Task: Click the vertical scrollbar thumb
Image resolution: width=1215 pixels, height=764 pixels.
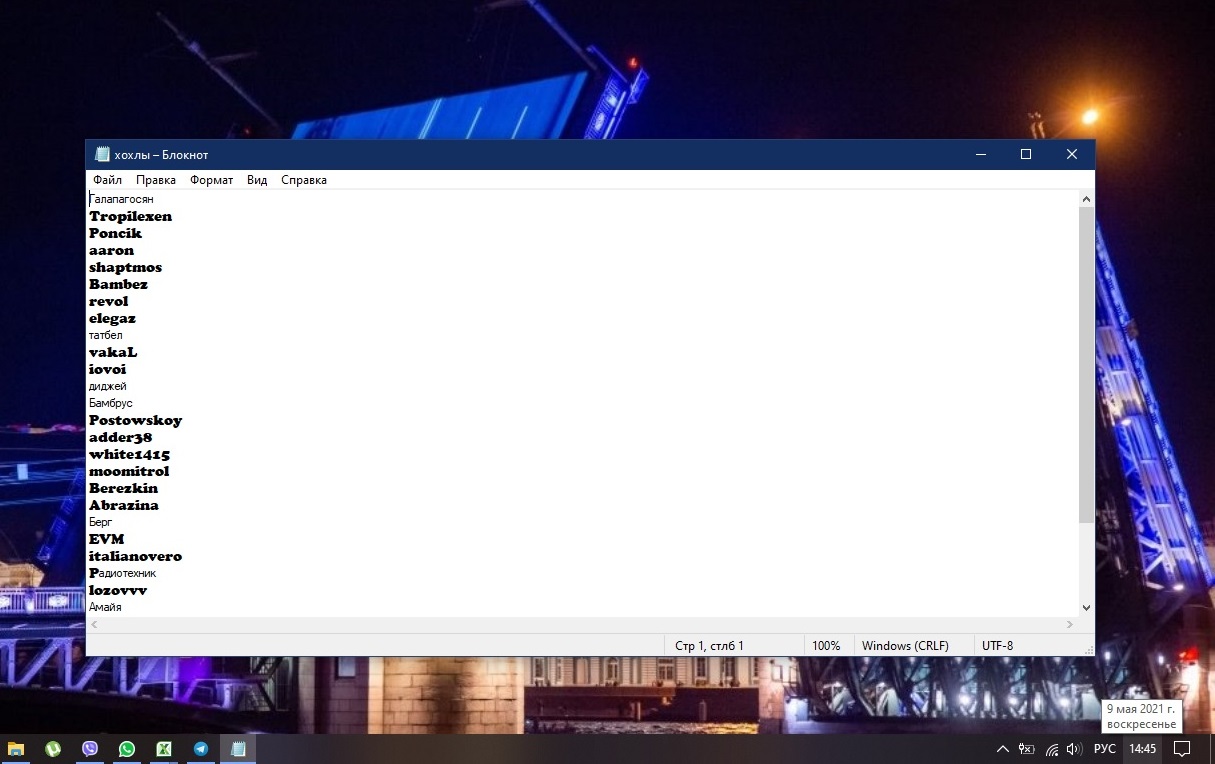Action: point(1086,365)
